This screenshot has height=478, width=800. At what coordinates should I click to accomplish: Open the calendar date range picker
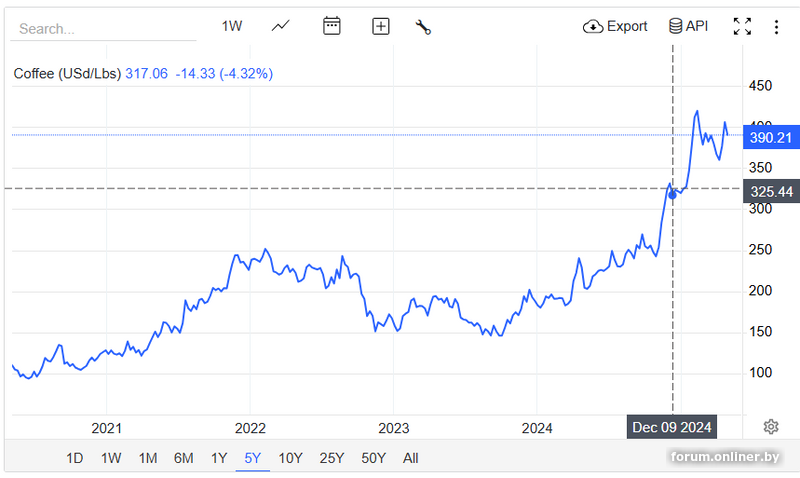[332, 26]
